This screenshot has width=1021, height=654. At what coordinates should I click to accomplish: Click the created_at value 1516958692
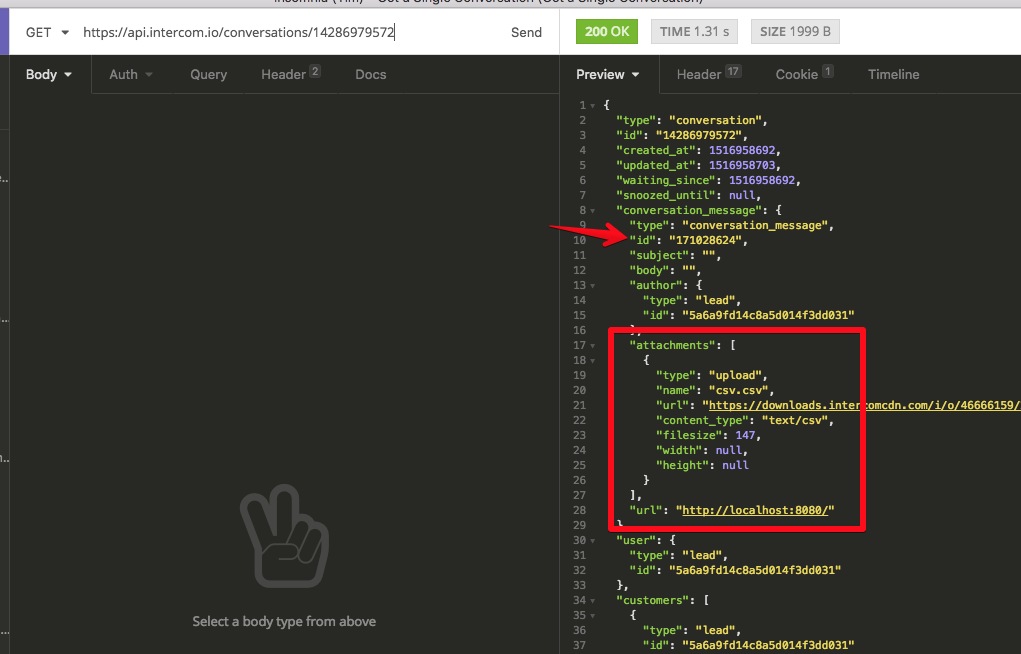coord(742,150)
